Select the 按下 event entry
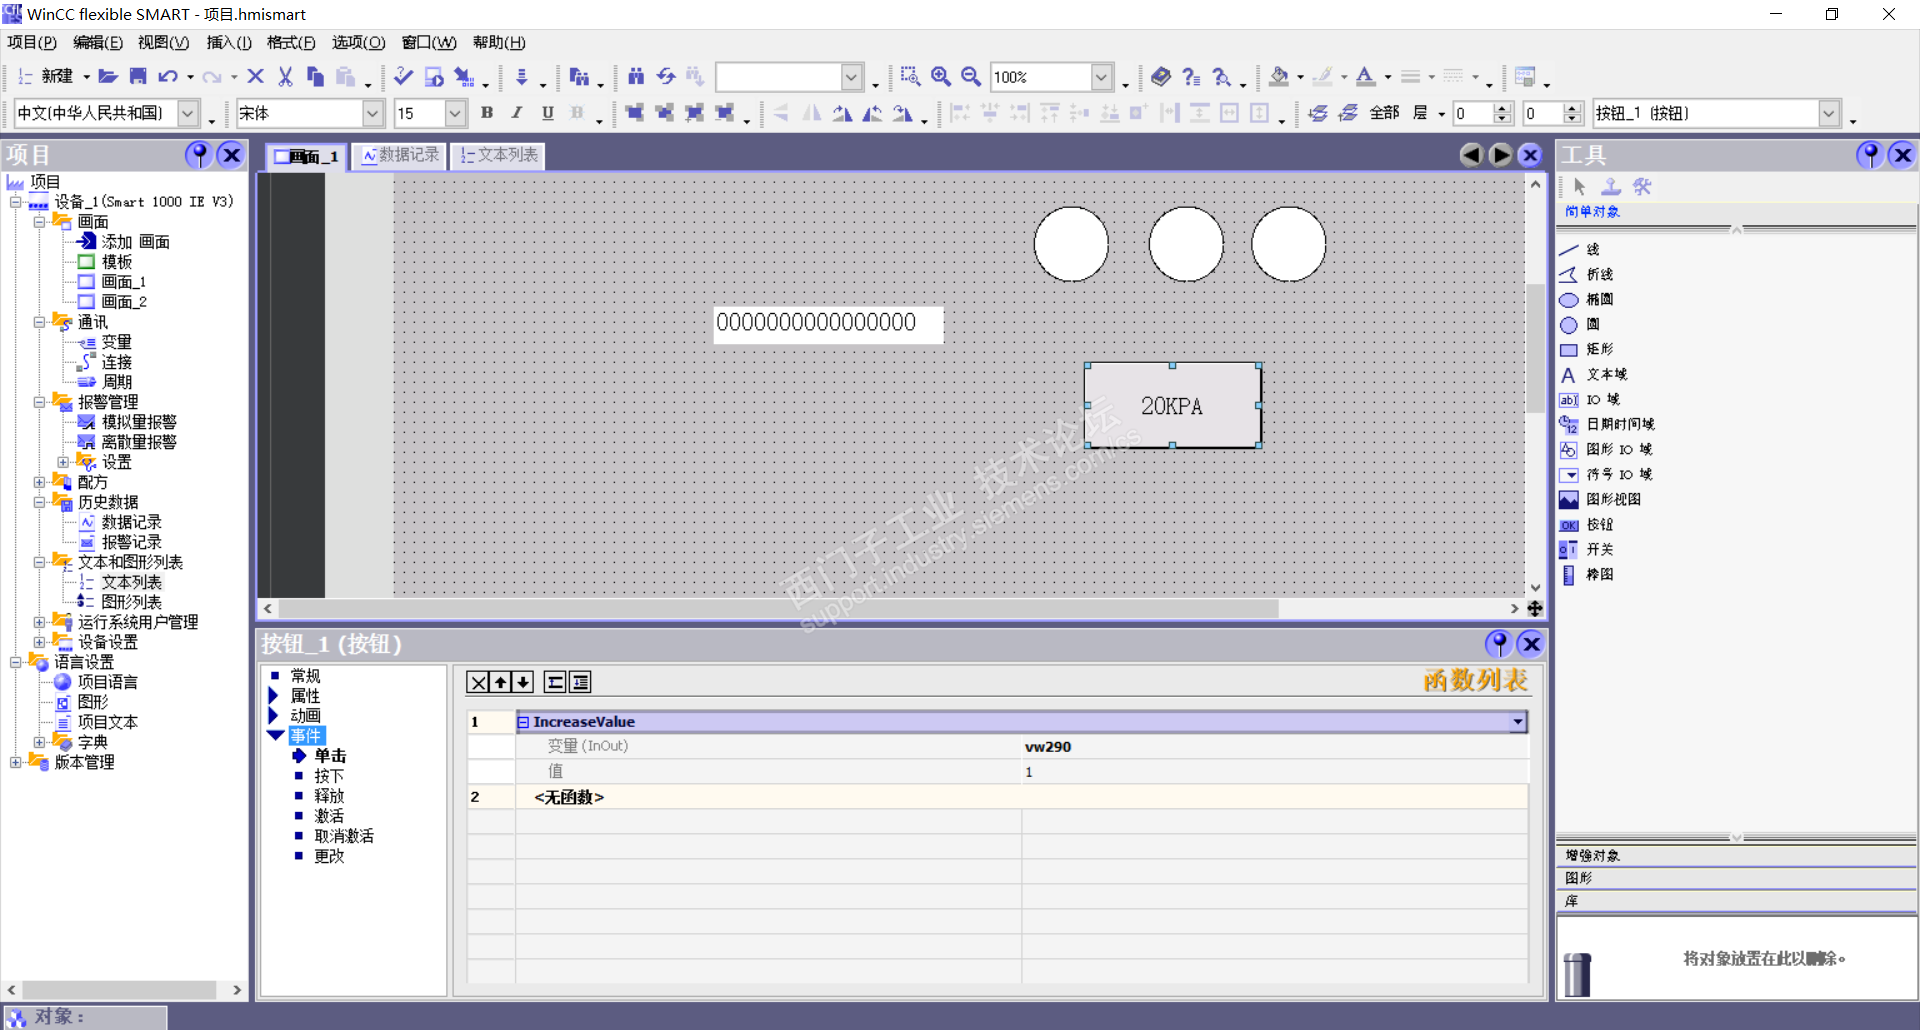This screenshot has width=1920, height=1030. coord(329,776)
